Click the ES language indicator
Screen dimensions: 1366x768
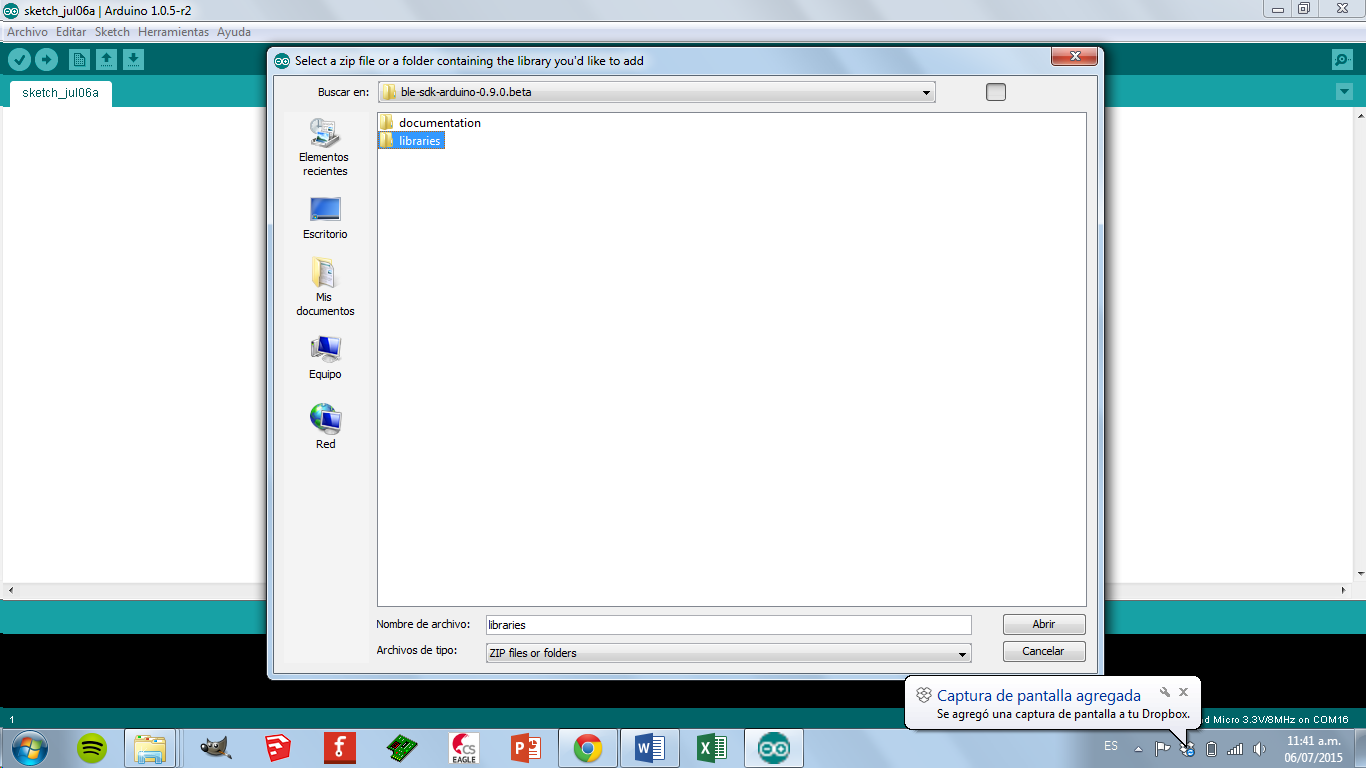tap(1111, 747)
